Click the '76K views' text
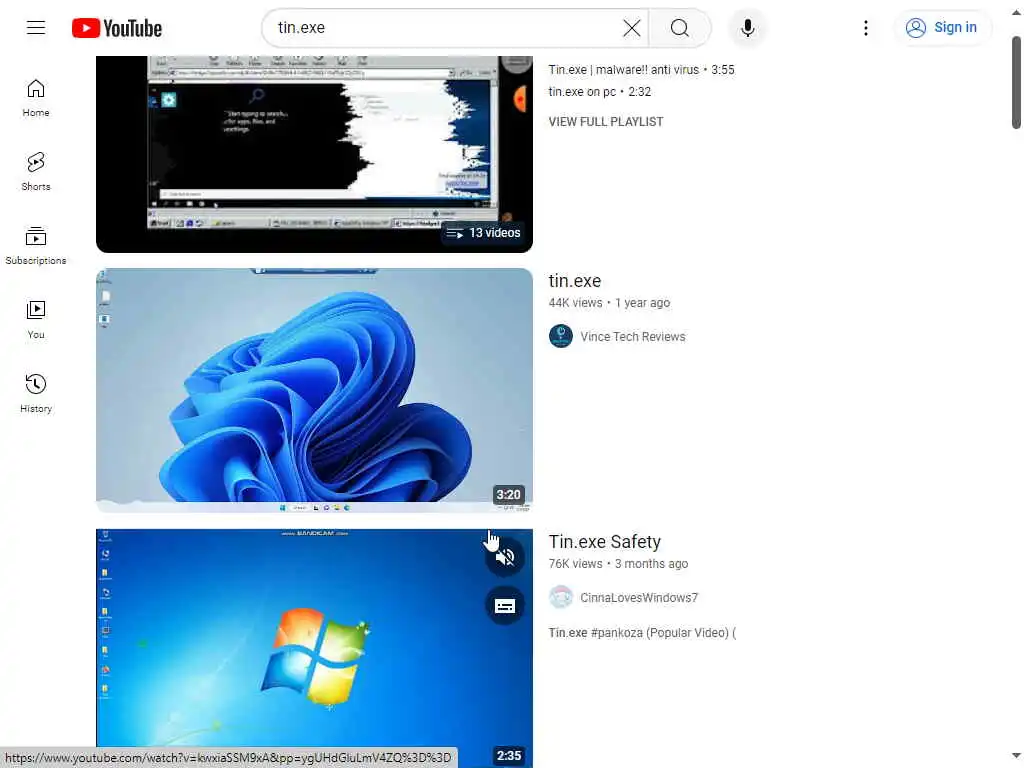This screenshot has height=768, width=1024. 575,564
